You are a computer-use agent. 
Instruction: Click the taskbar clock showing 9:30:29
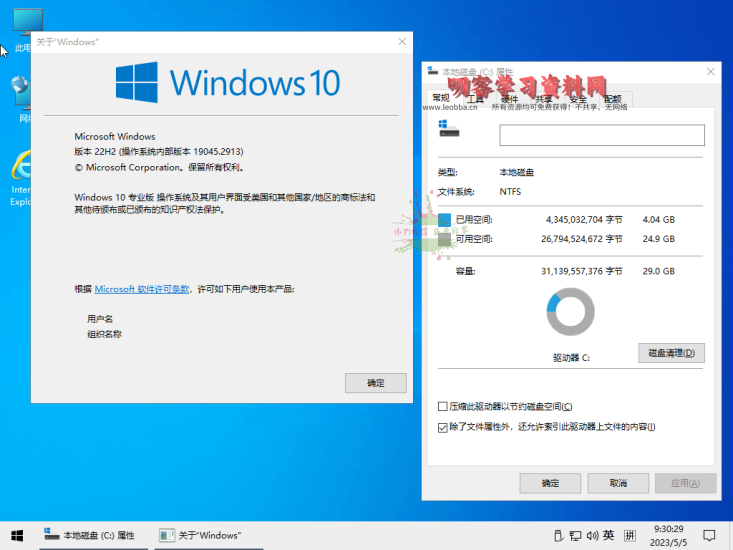(668, 536)
